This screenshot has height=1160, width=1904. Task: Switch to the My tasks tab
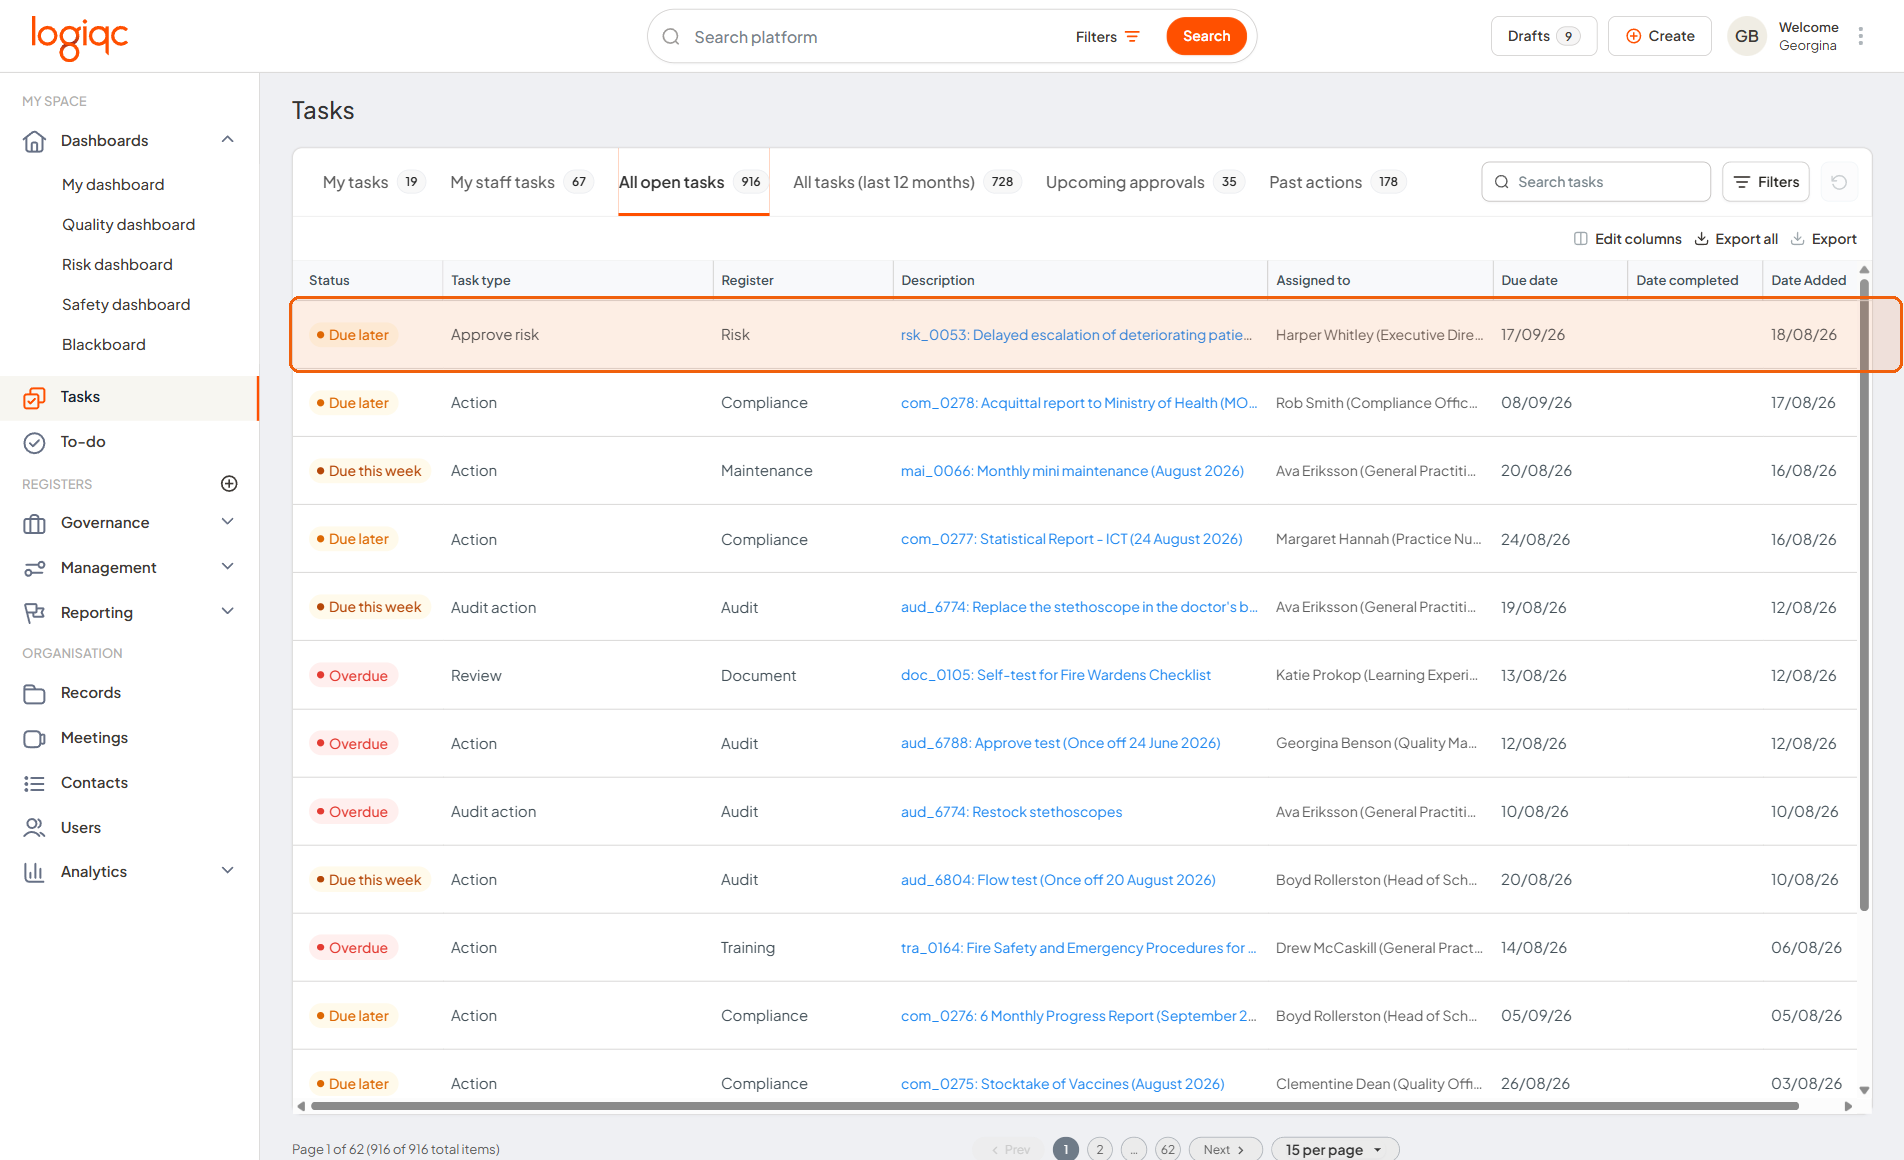point(371,182)
